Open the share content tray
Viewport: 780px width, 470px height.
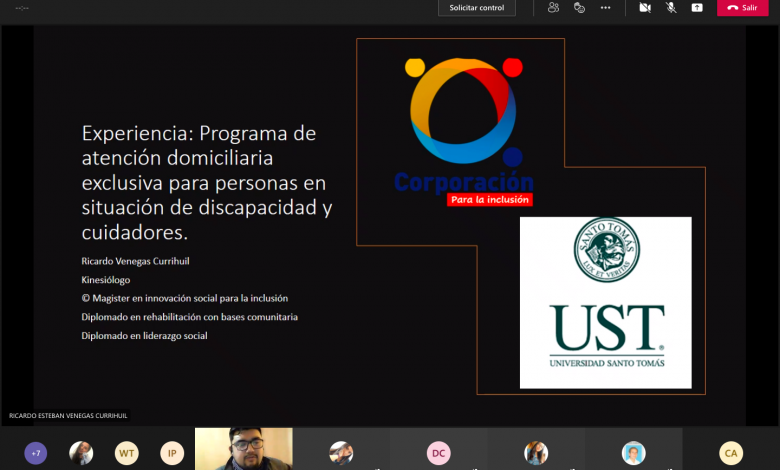pos(697,8)
